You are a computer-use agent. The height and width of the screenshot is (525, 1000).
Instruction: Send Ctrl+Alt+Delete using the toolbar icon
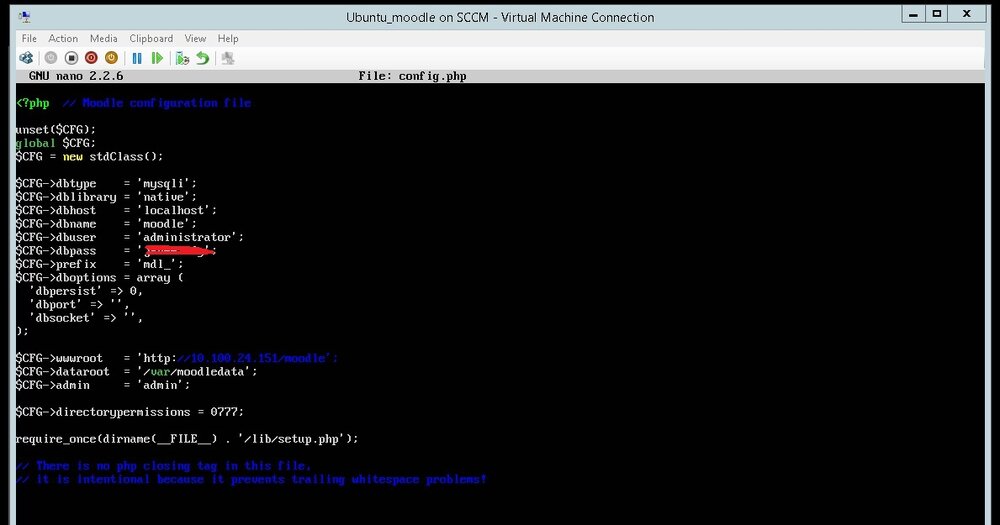pos(26,58)
